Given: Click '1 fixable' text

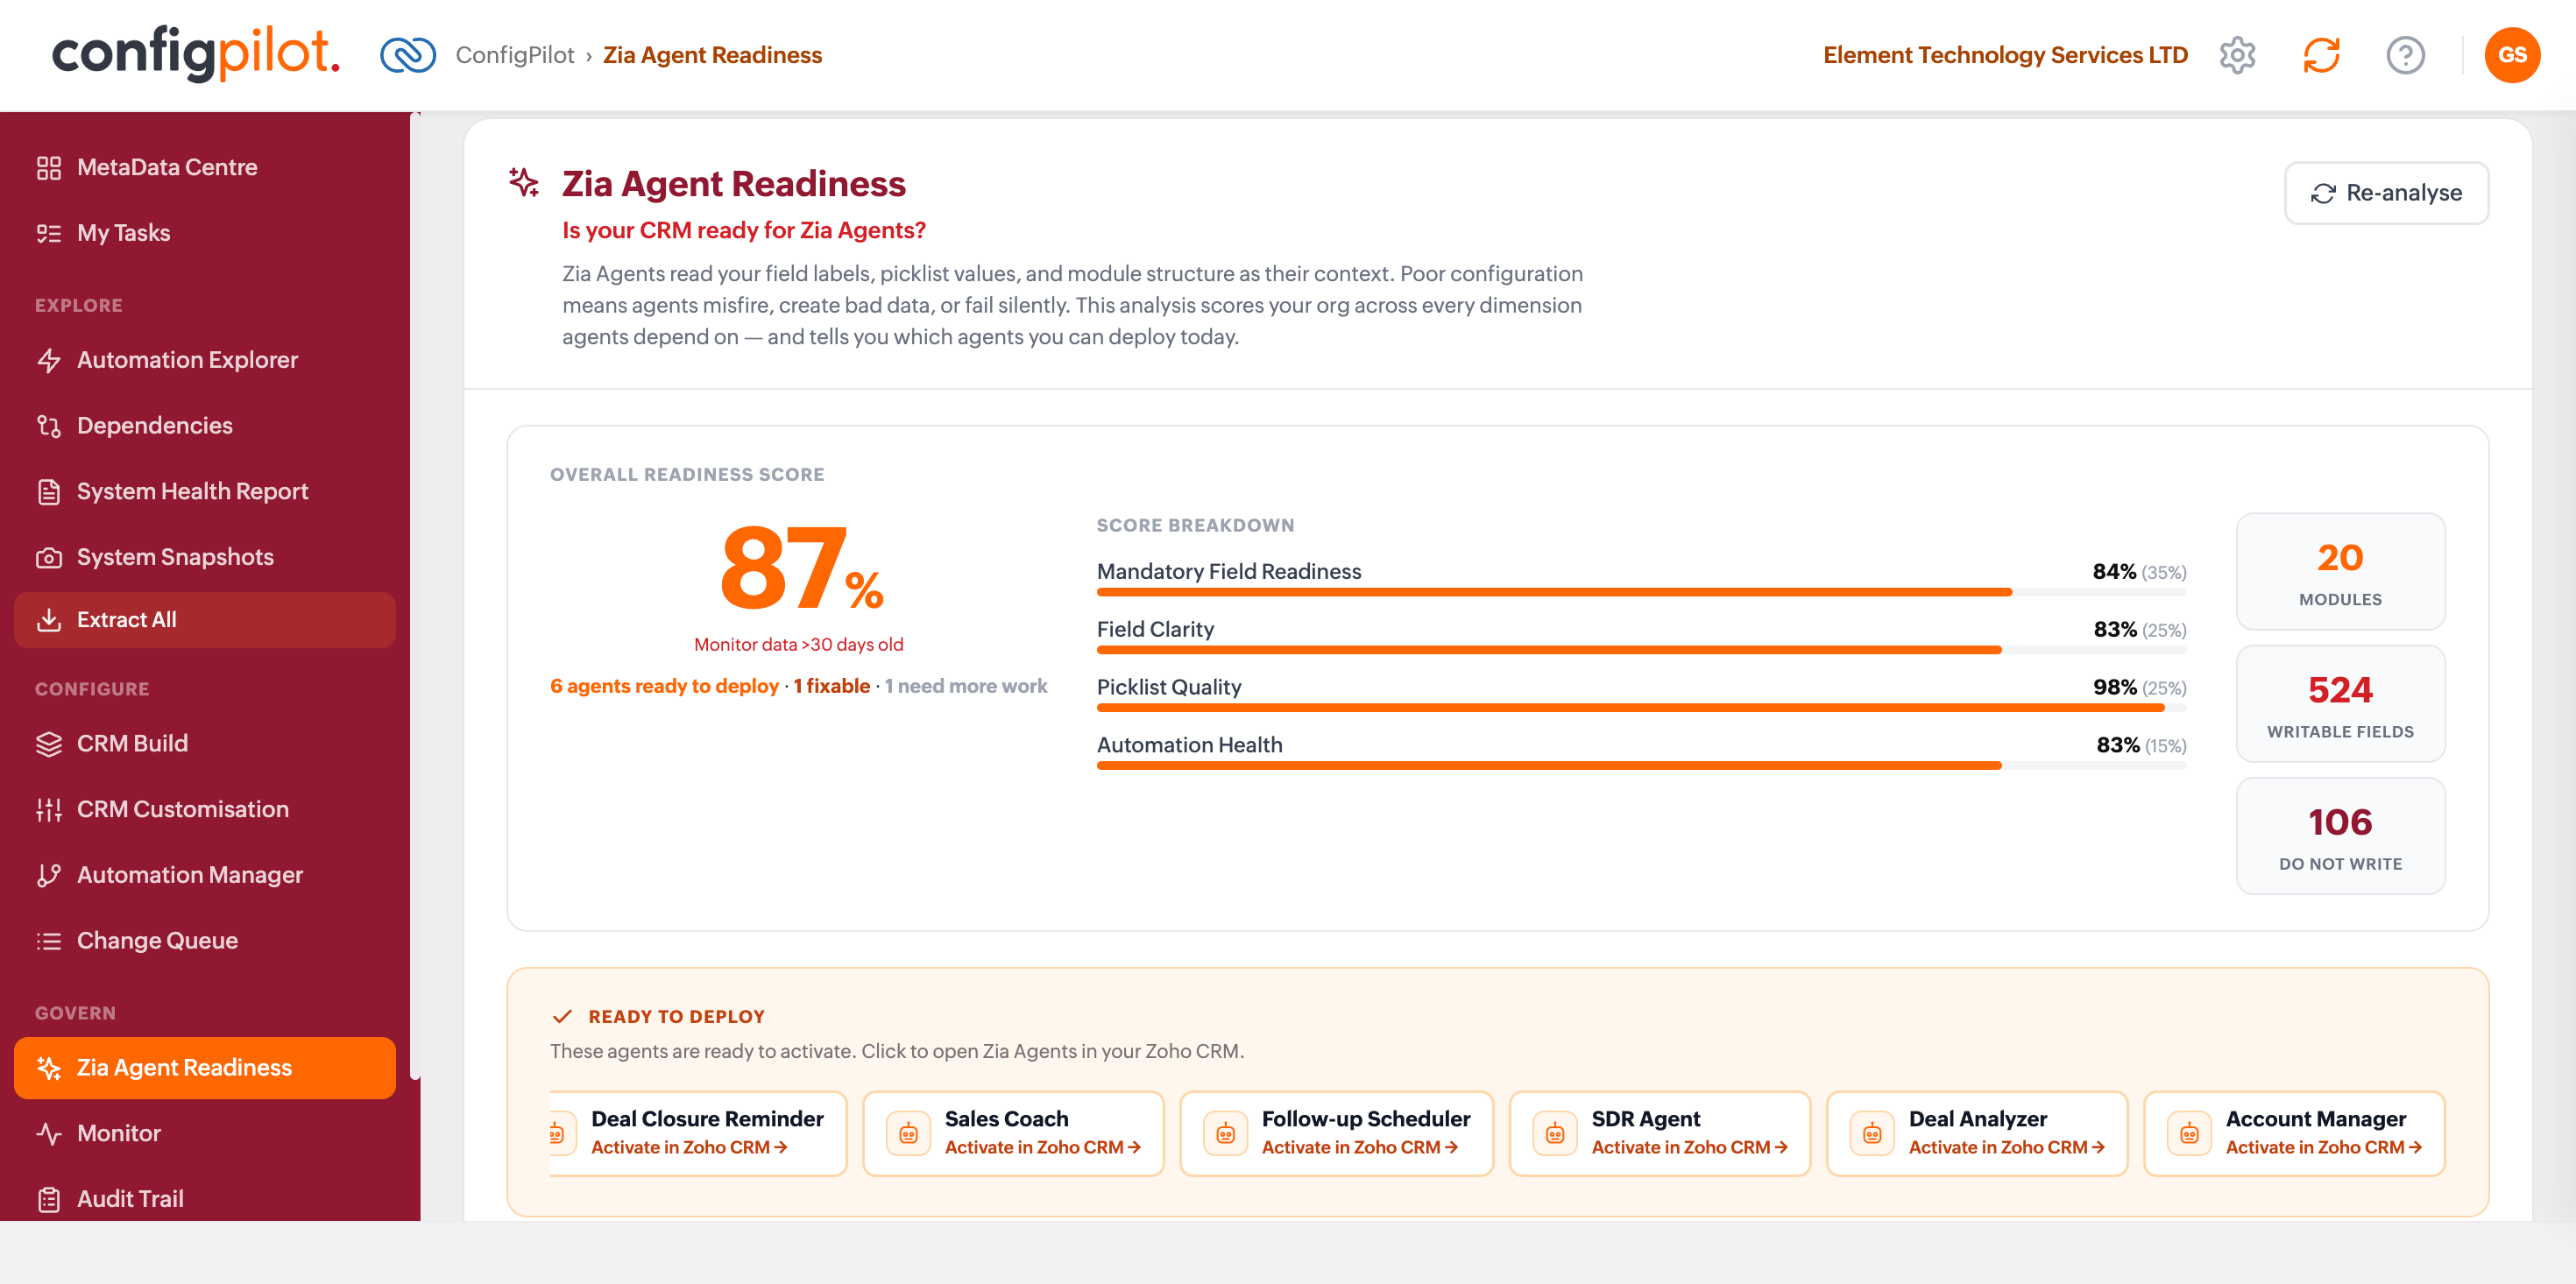Looking at the screenshot, I should pos(831,686).
